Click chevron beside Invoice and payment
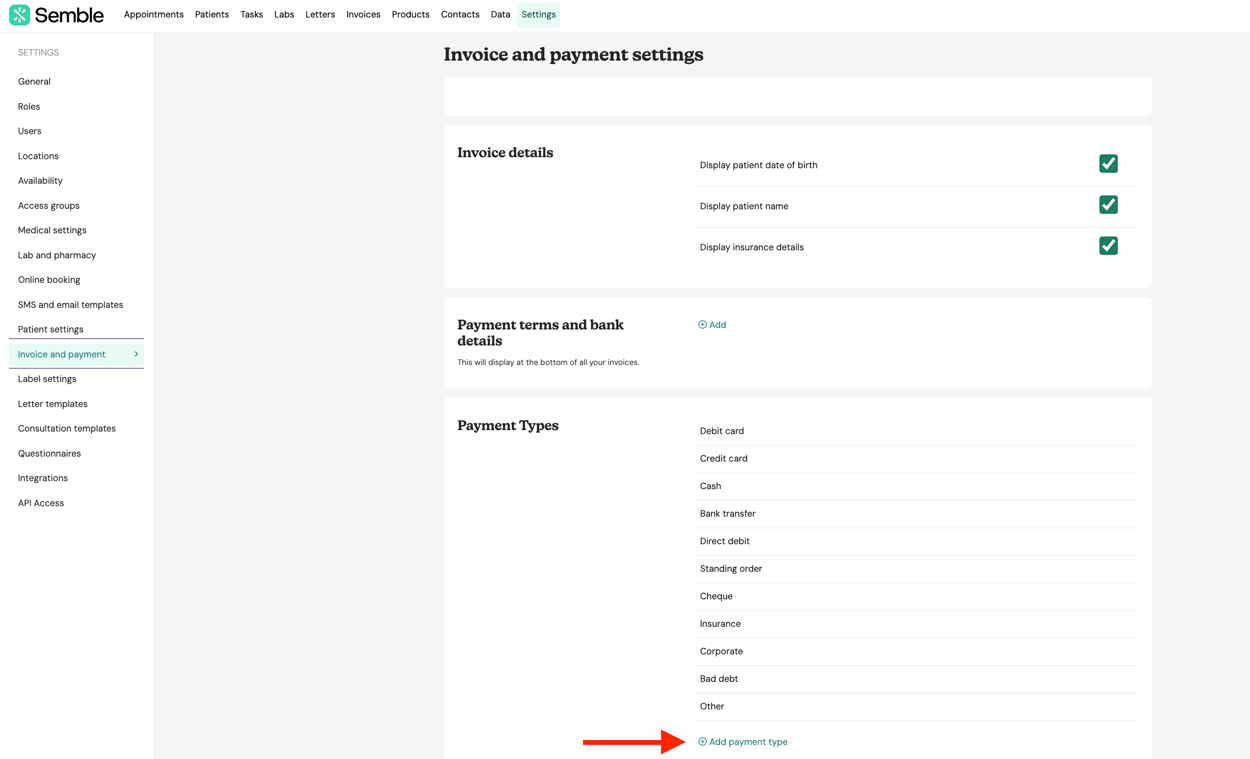Image resolution: width=1250 pixels, height=759 pixels. point(136,354)
